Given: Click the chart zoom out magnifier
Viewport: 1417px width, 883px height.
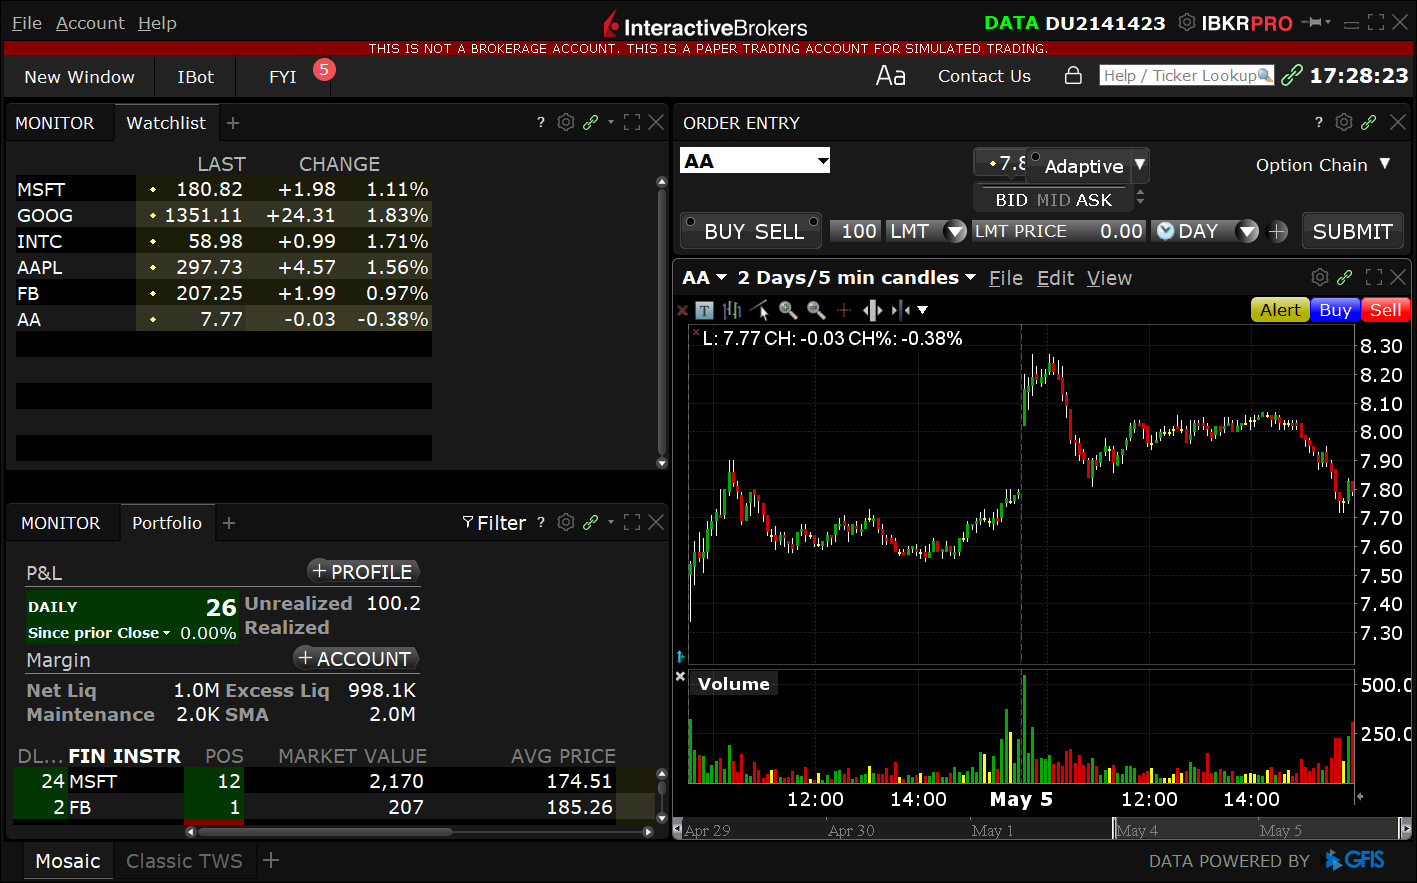Looking at the screenshot, I should [x=816, y=310].
